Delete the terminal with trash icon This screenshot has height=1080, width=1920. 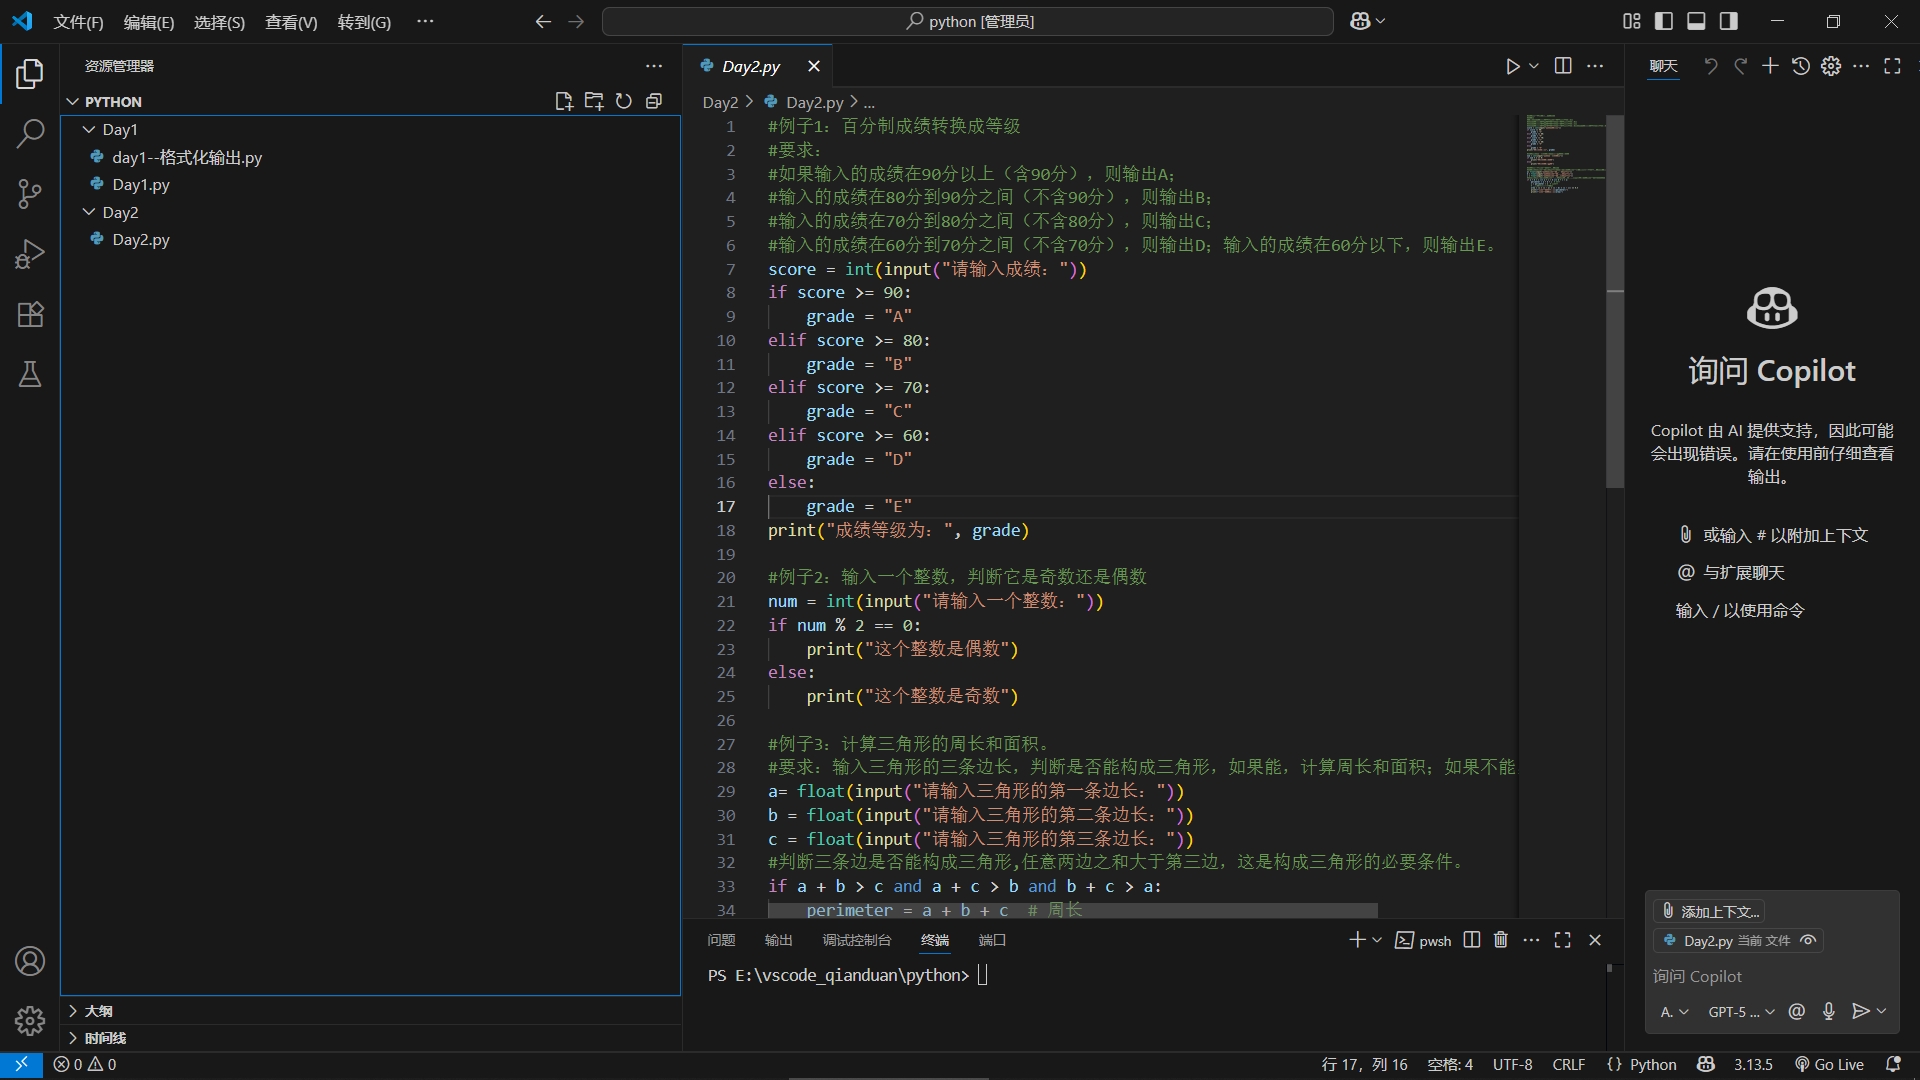[1501, 940]
